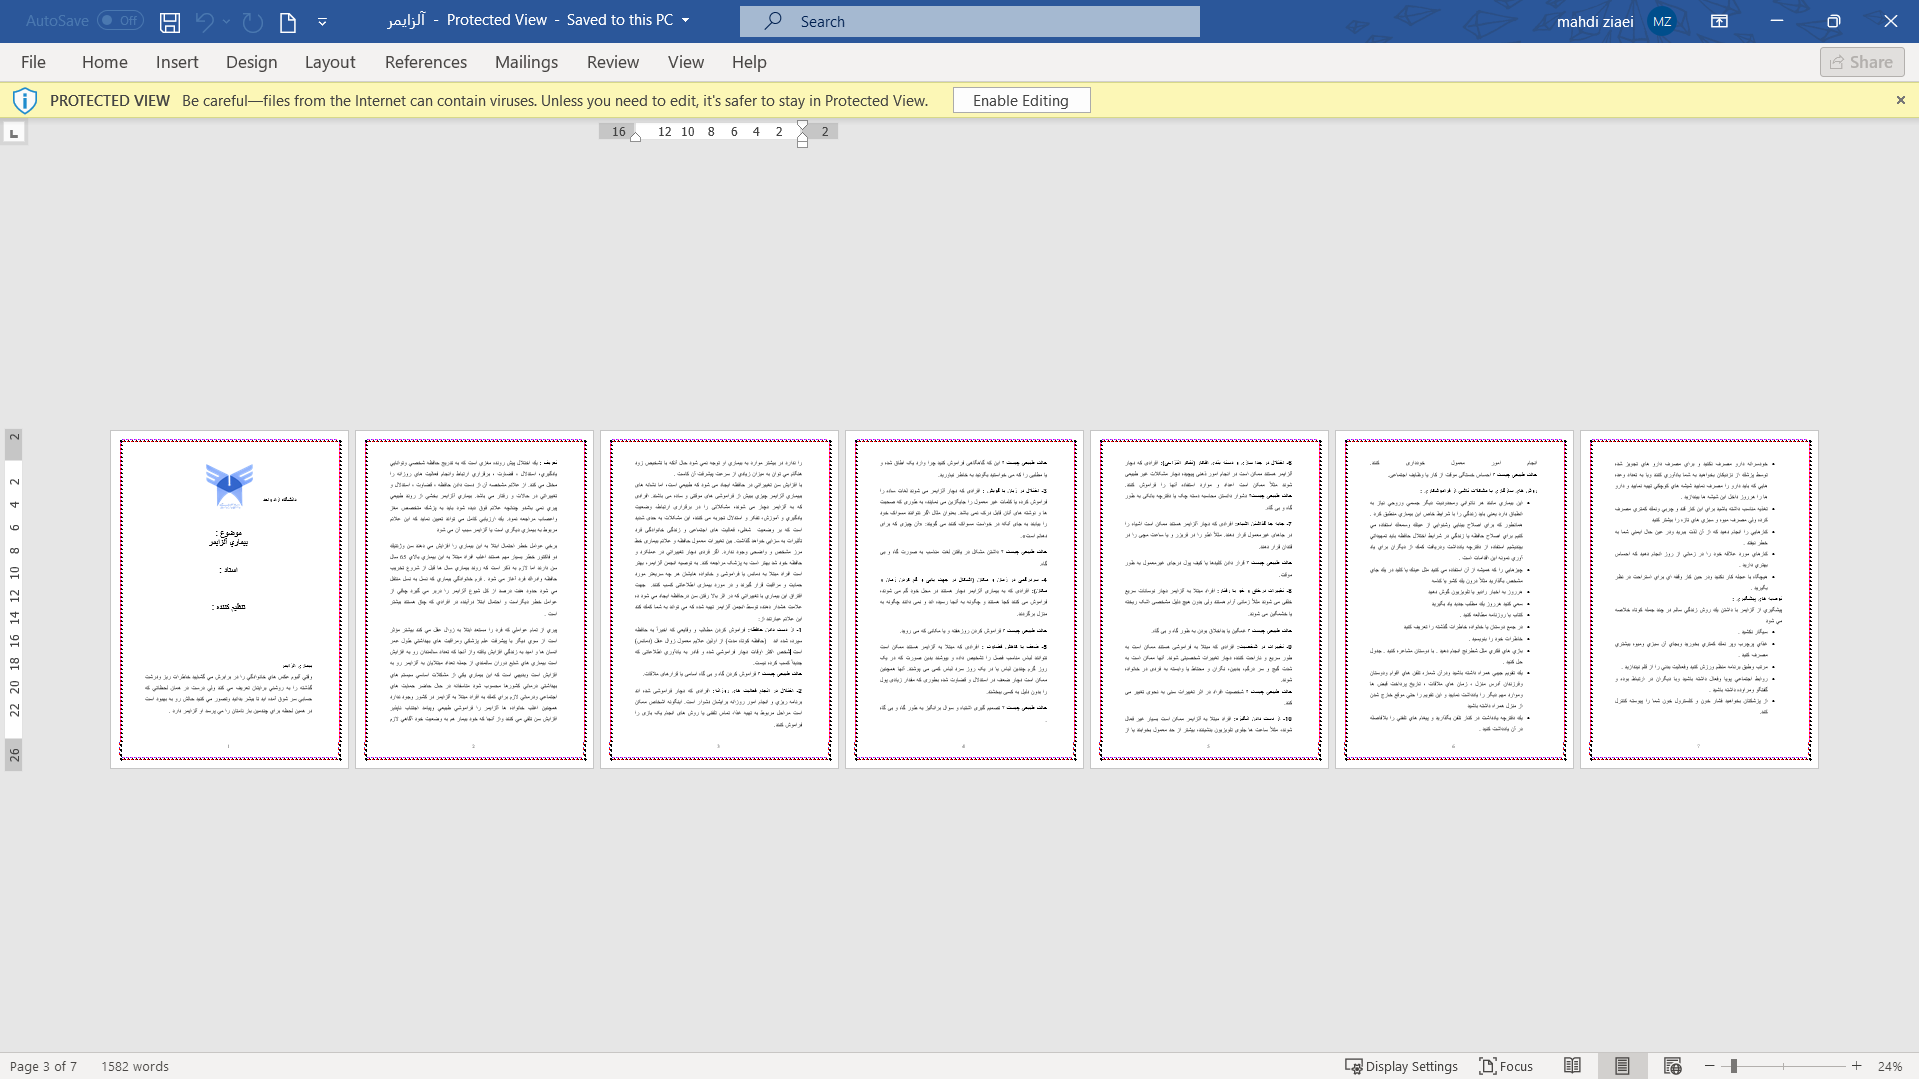Open the References tab
This screenshot has height=1079, width=1919.
coord(426,62)
